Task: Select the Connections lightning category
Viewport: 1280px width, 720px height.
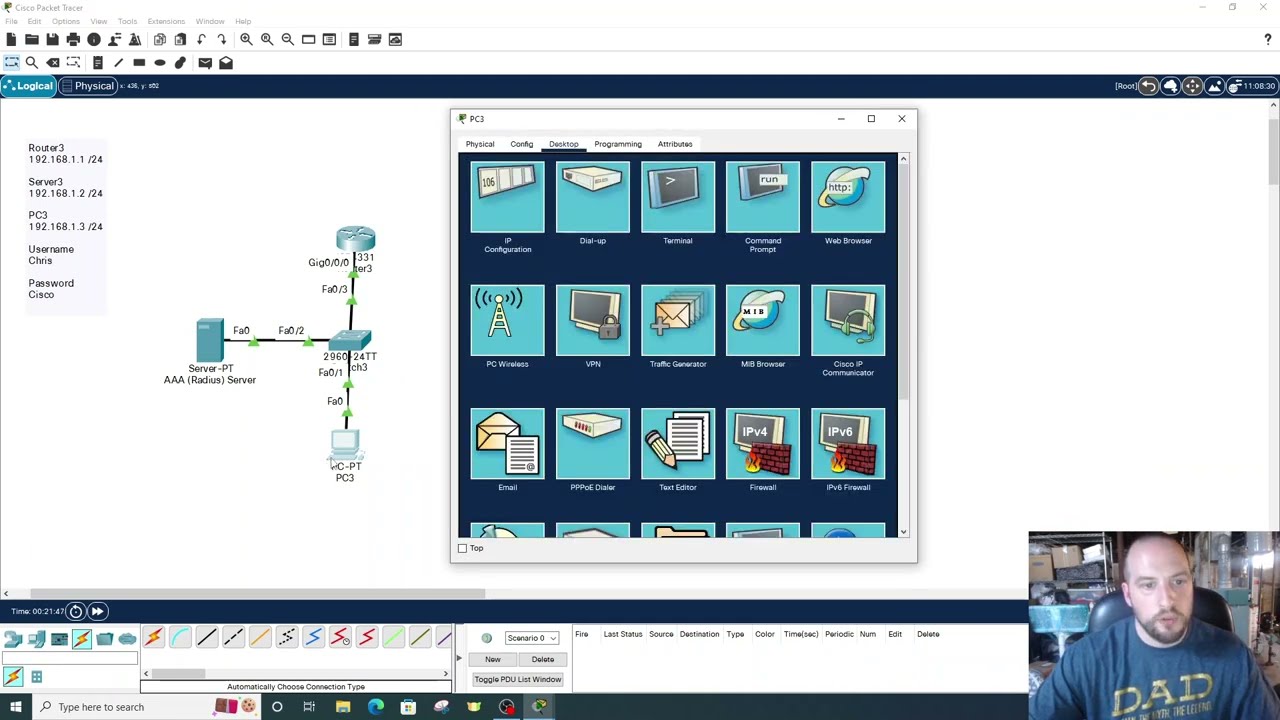Action: (82, 639)
